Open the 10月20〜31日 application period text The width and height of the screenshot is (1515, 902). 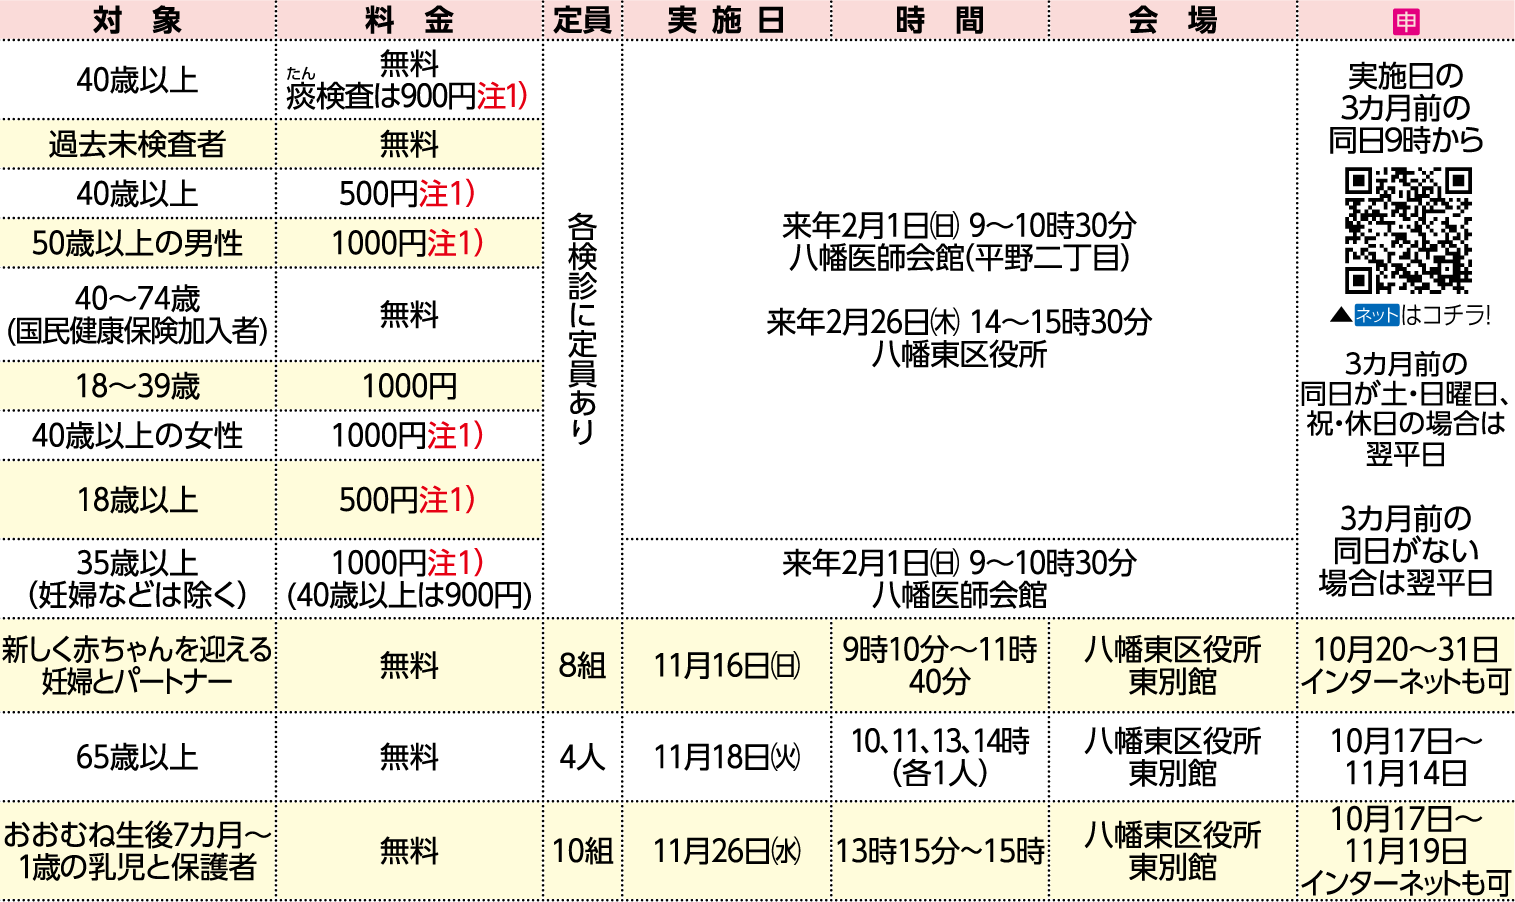[1406, 650]
